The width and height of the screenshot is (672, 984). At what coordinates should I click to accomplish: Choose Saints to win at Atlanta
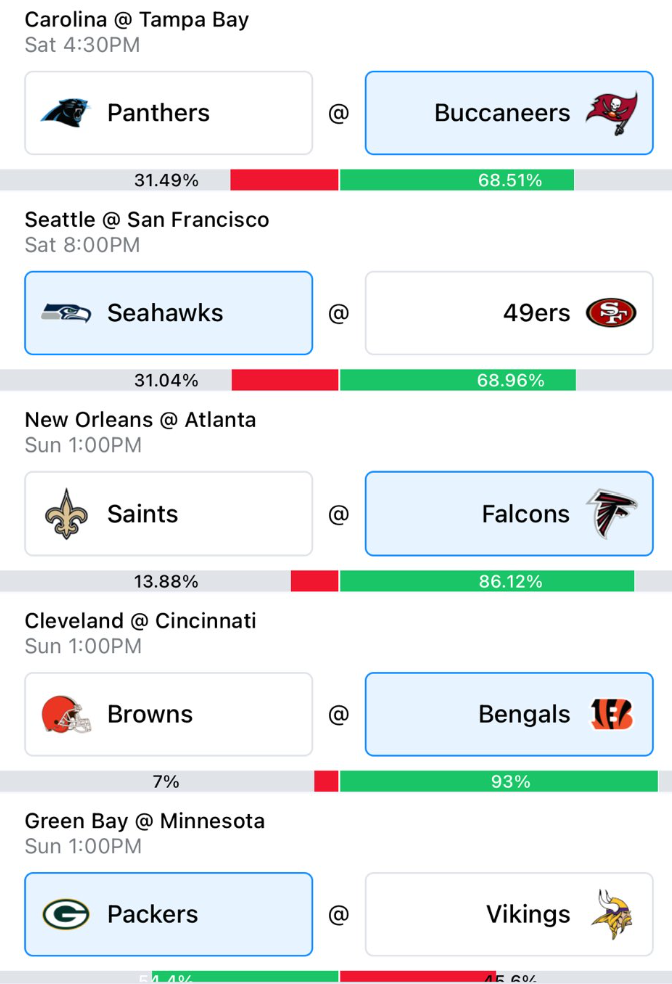(169, 514)
